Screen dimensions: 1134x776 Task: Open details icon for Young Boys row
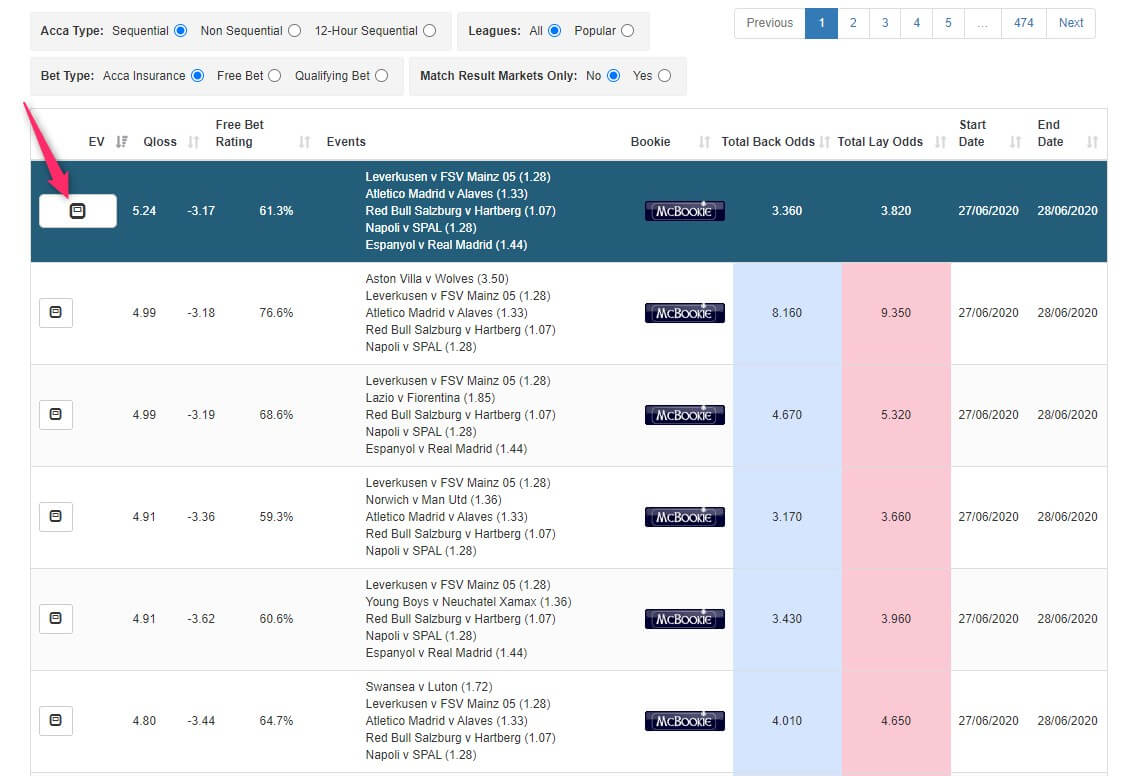[x=56, y=618]
